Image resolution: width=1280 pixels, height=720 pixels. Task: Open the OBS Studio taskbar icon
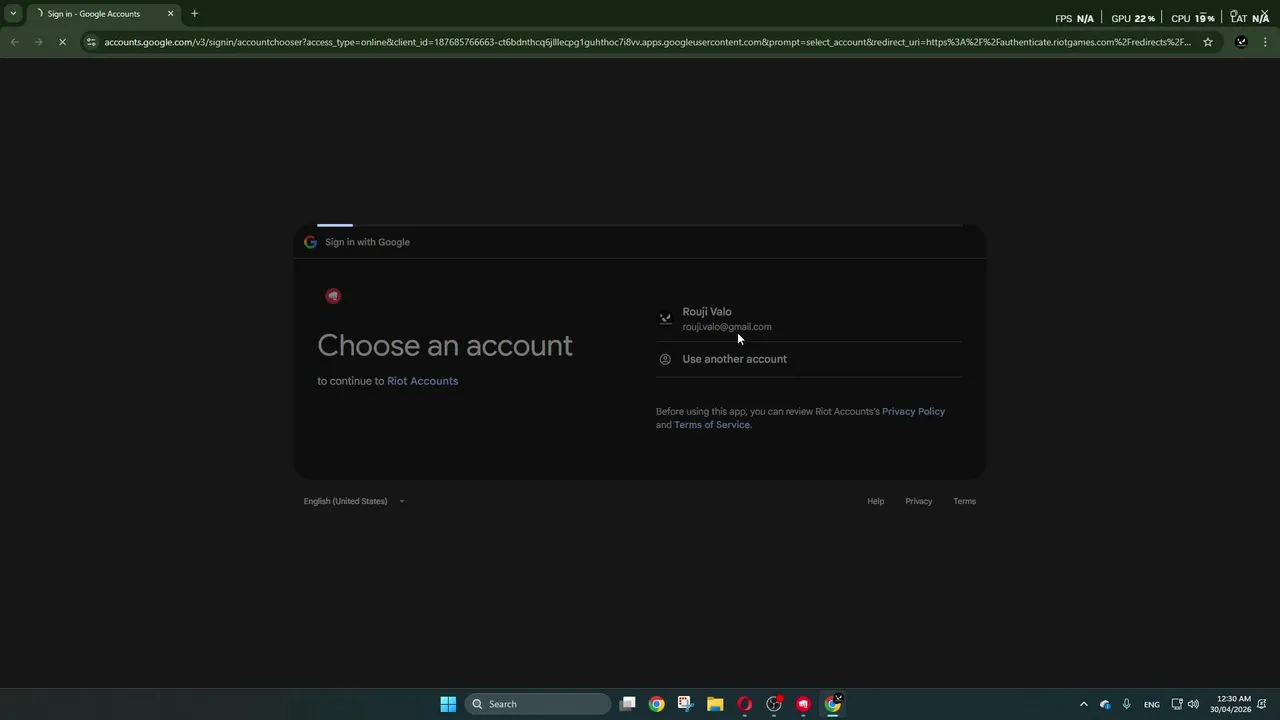pyautogui.click(x=773, y=704)
